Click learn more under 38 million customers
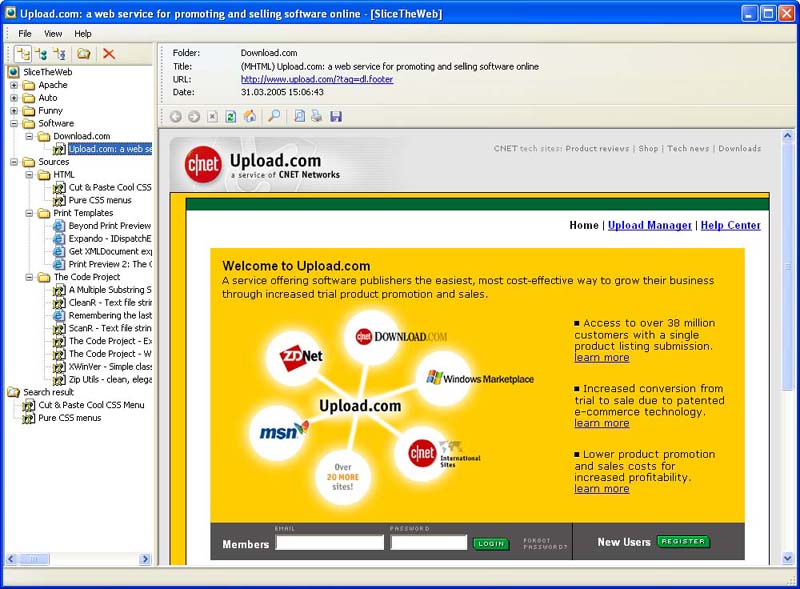Viewport: 800px width, 589px height. click(602, 358)
